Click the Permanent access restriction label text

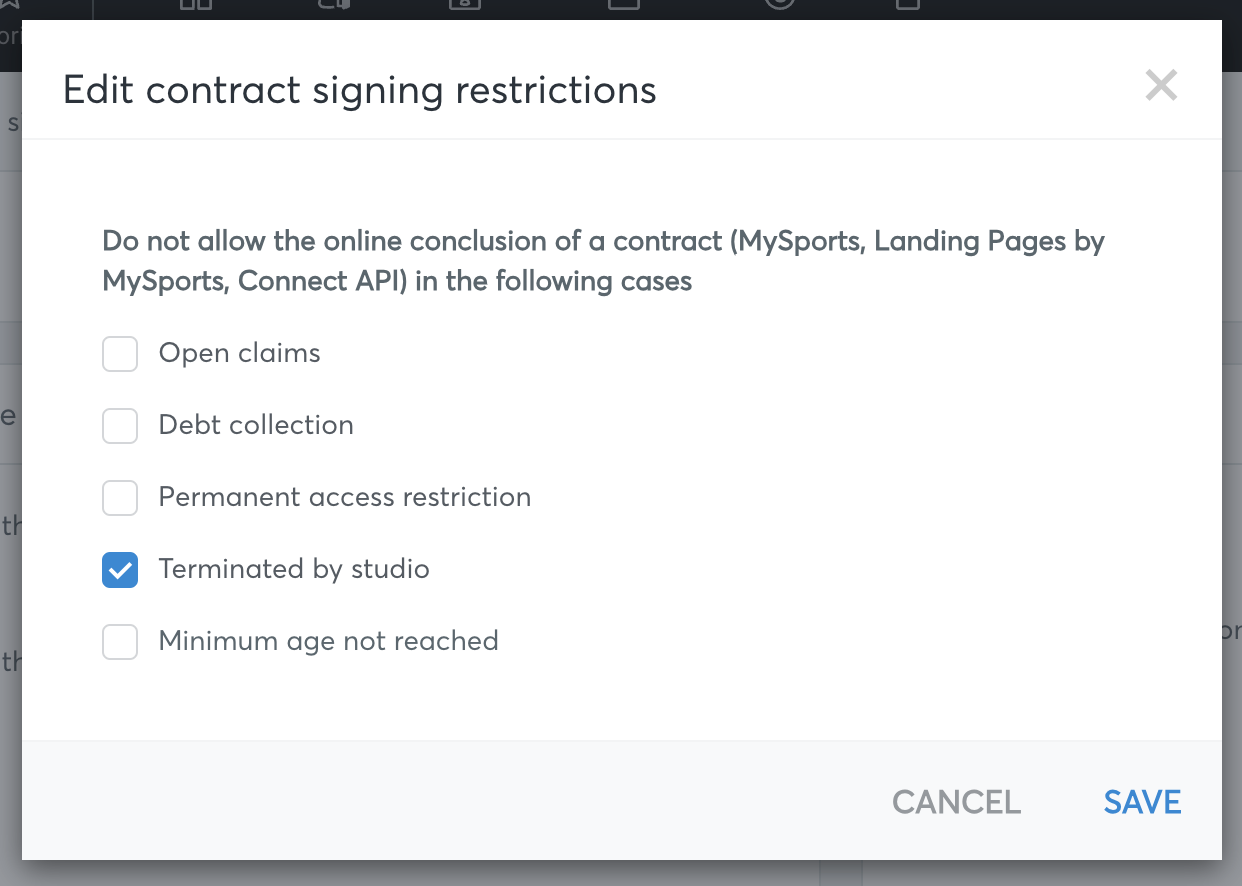click(345, 497)
